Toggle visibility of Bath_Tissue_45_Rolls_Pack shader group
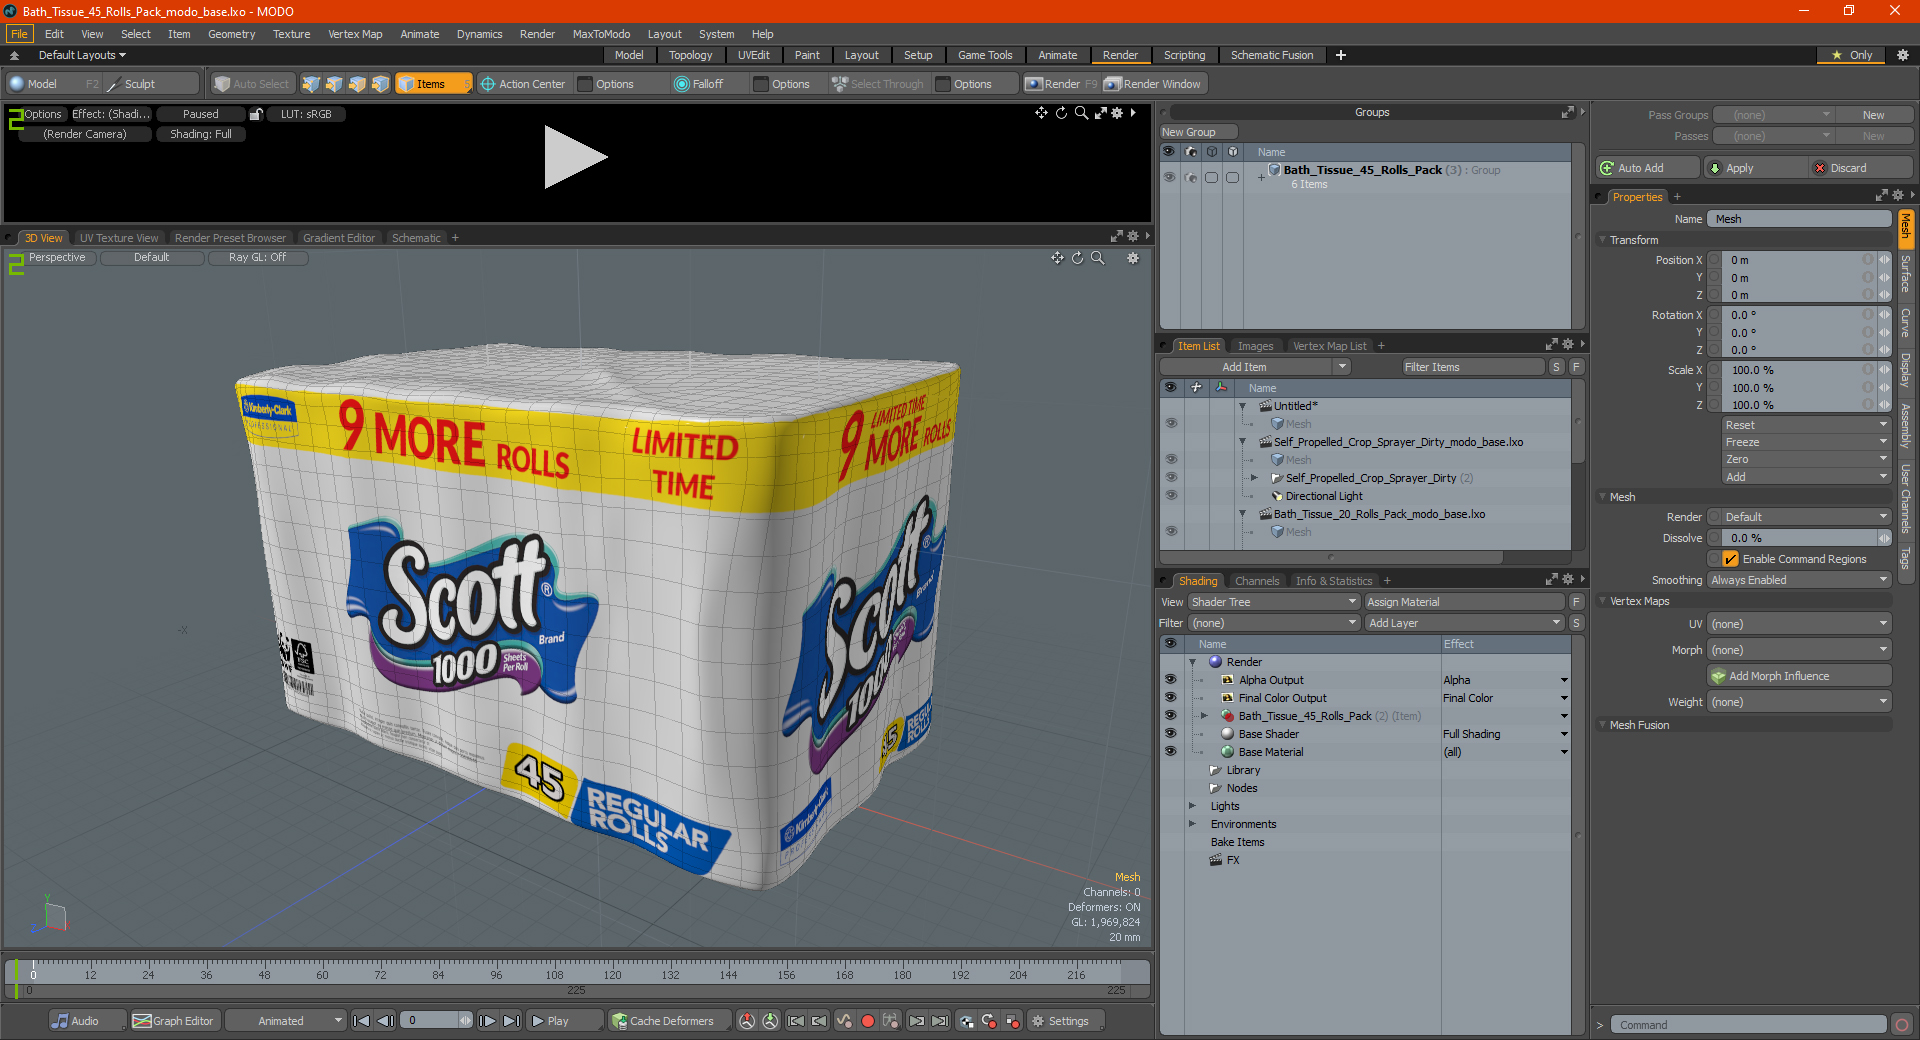The image size is (1920, 1040). tap(1170, 716)
